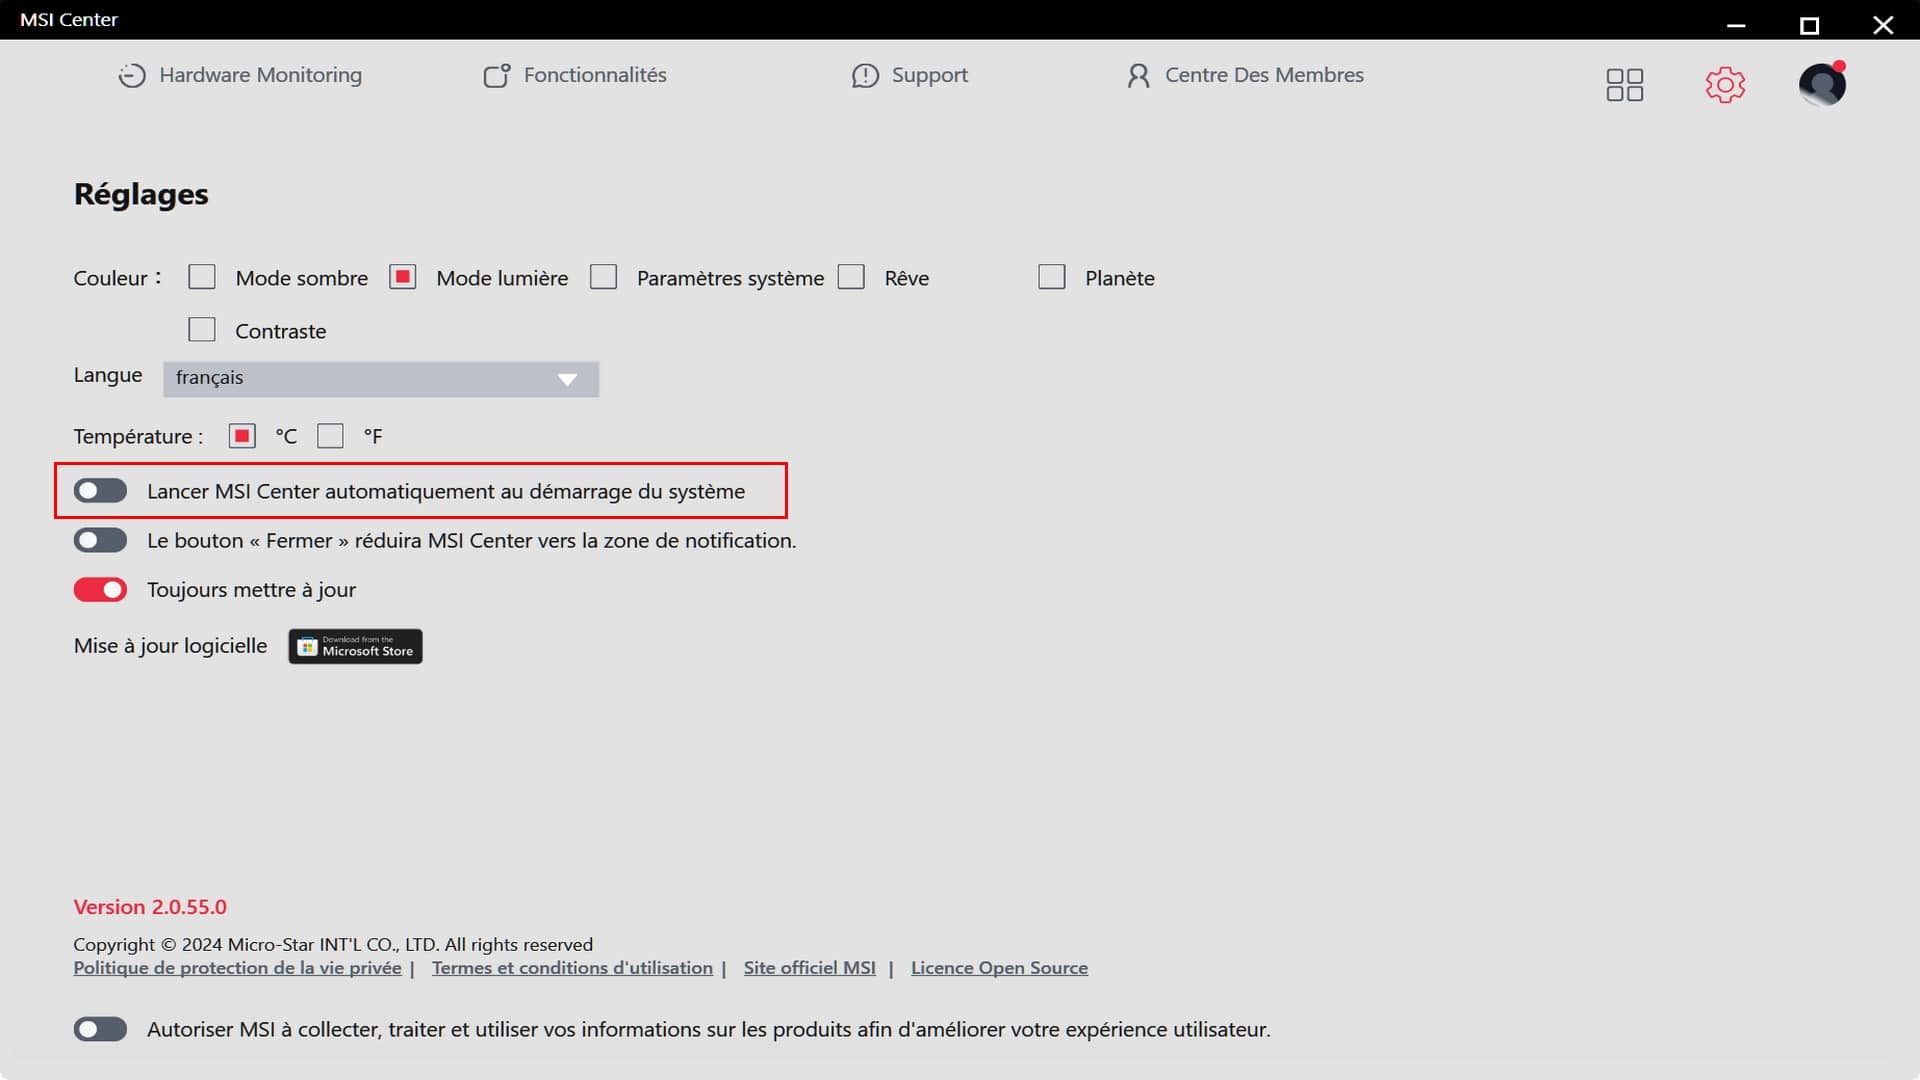The image size is (1920, 1080).
Task: Check the Mode sombre checkbox
Action: point(202,277)
